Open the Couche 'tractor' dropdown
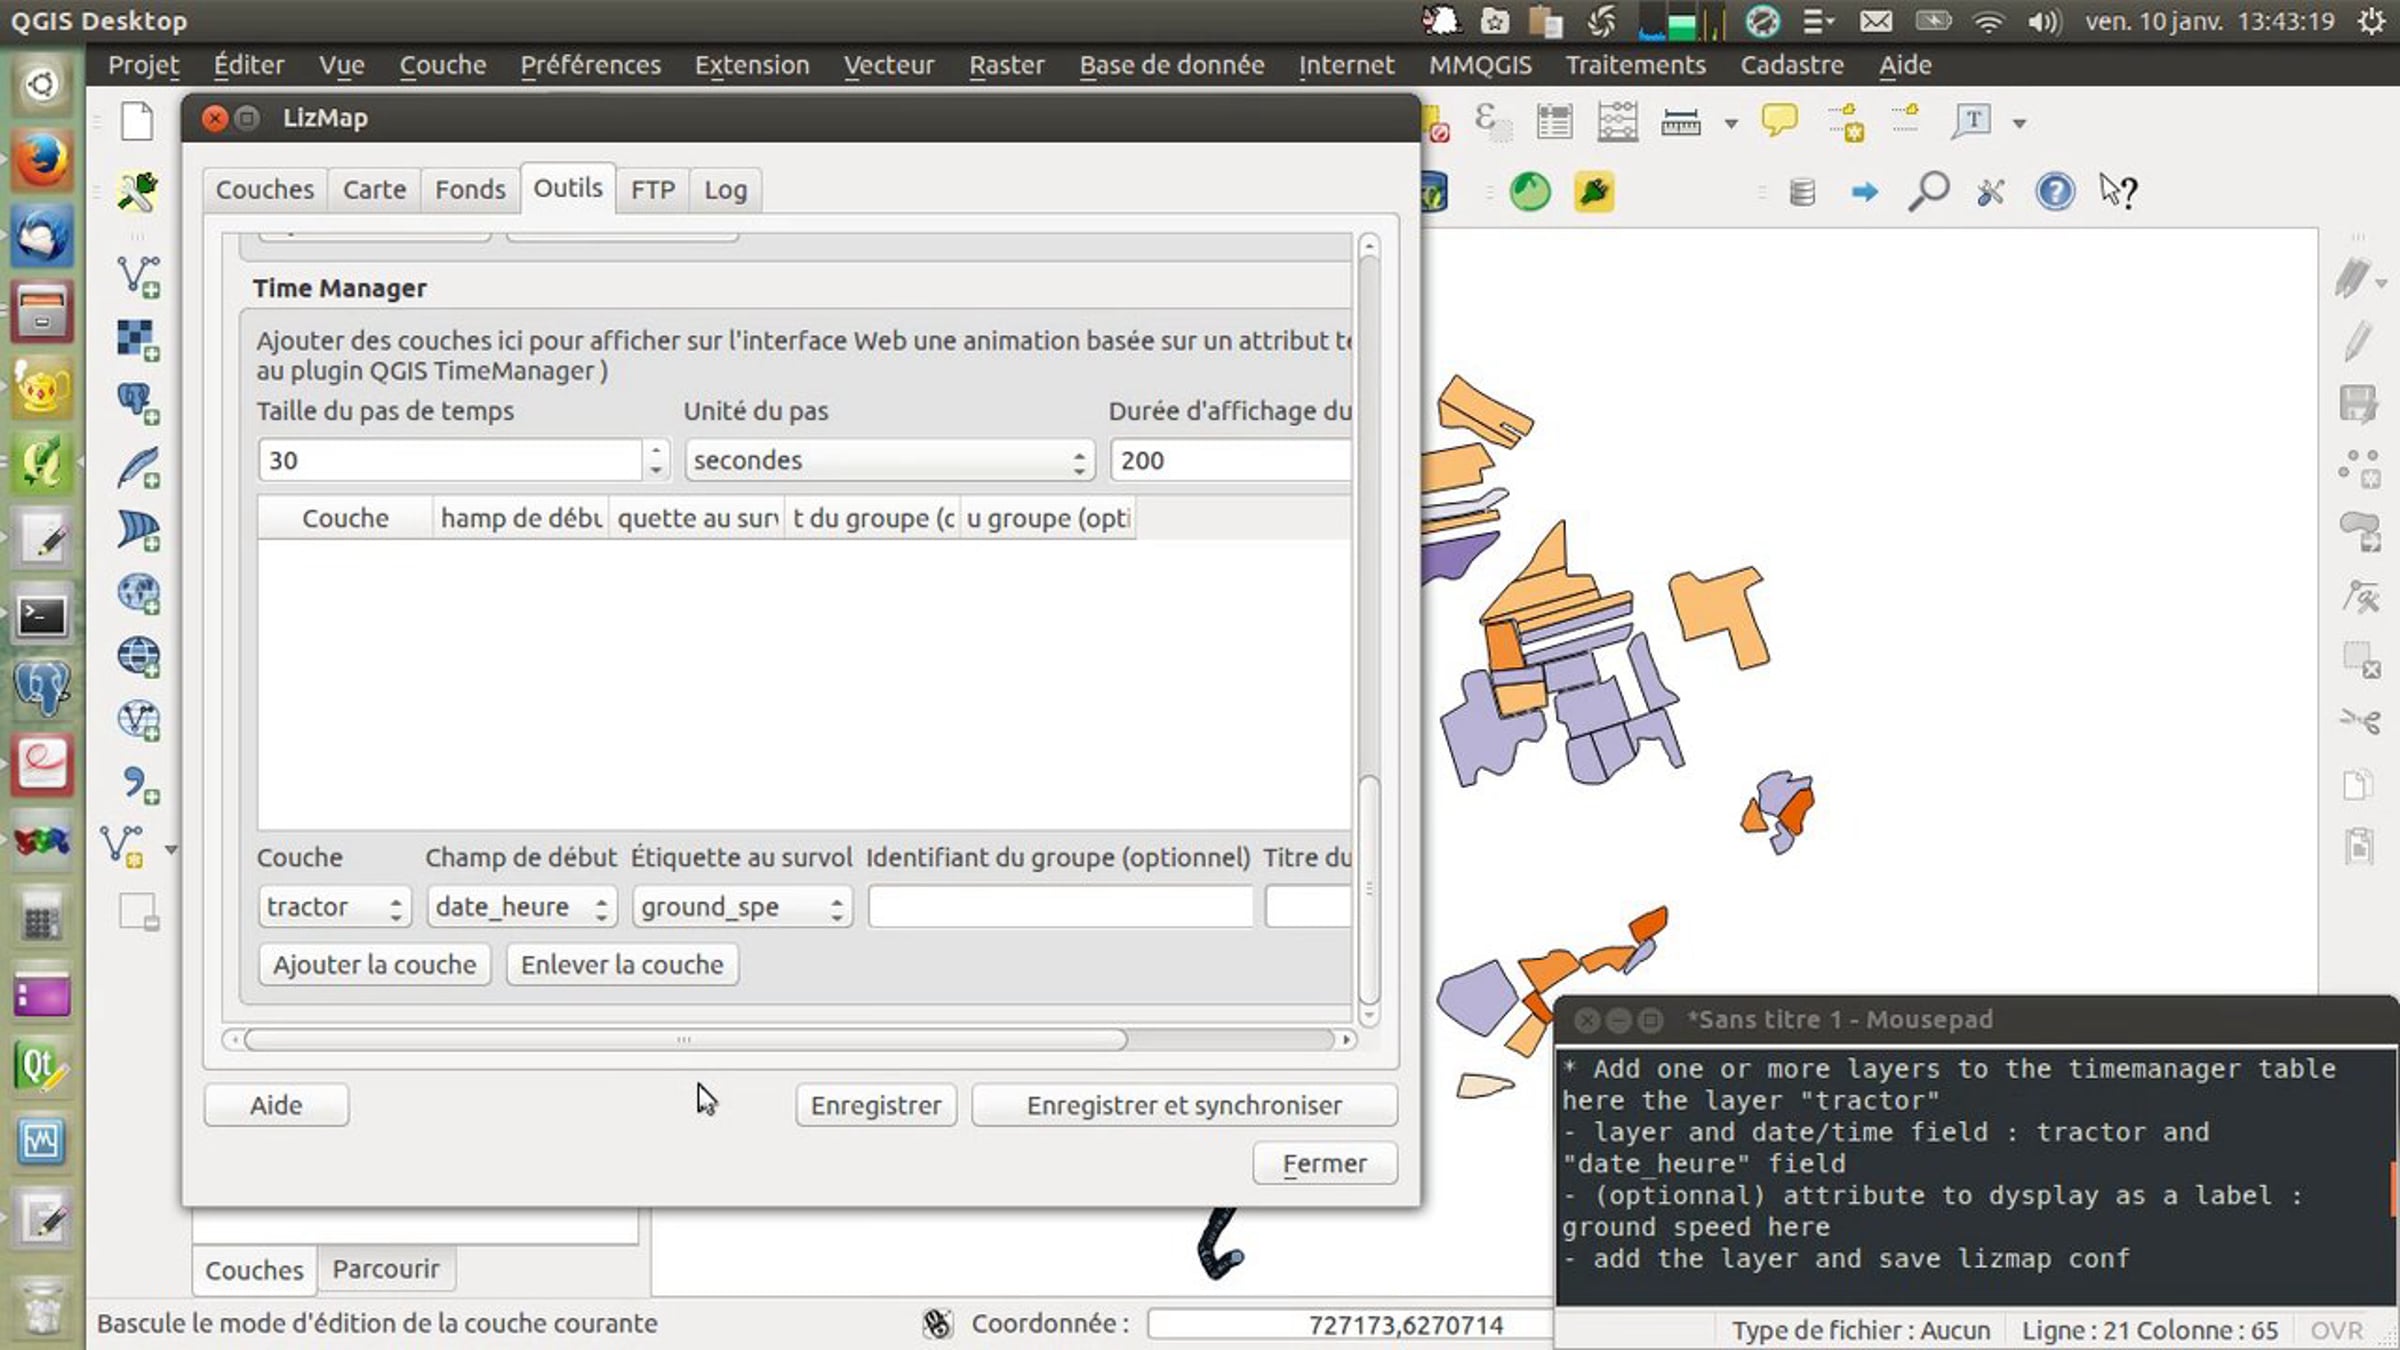The height and width of the screenshot is (1350, 2400). 333,907
